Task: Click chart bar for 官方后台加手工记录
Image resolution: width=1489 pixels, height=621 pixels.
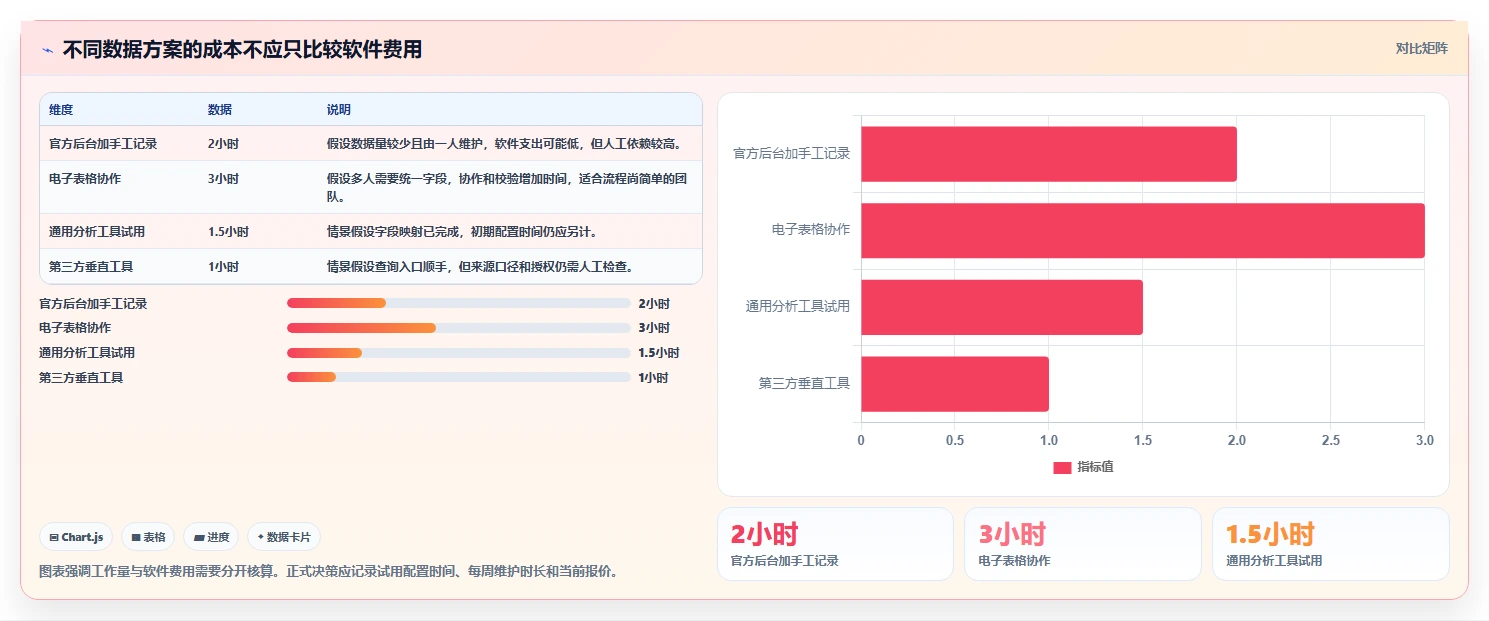Action: click(x=1049, y=154)
